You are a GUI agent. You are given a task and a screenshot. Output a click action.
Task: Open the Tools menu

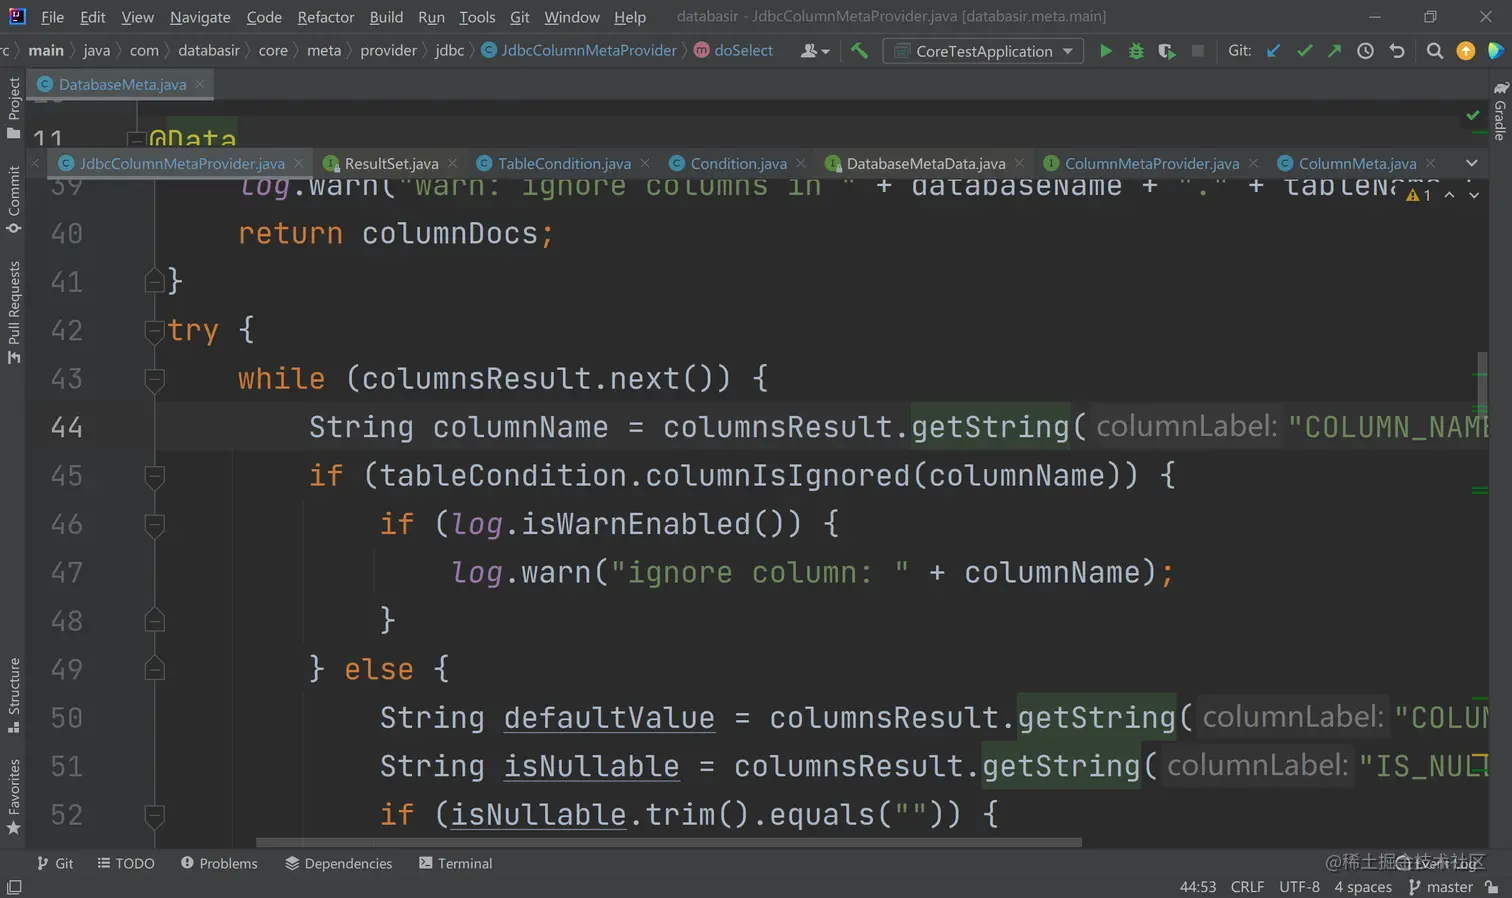[477, 17]
